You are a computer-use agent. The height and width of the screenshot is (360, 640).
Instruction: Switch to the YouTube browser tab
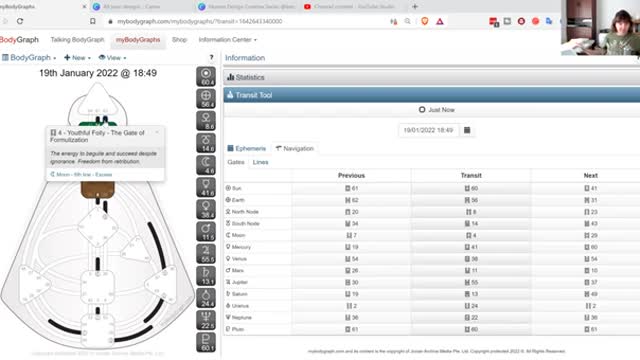click(351, 7)
